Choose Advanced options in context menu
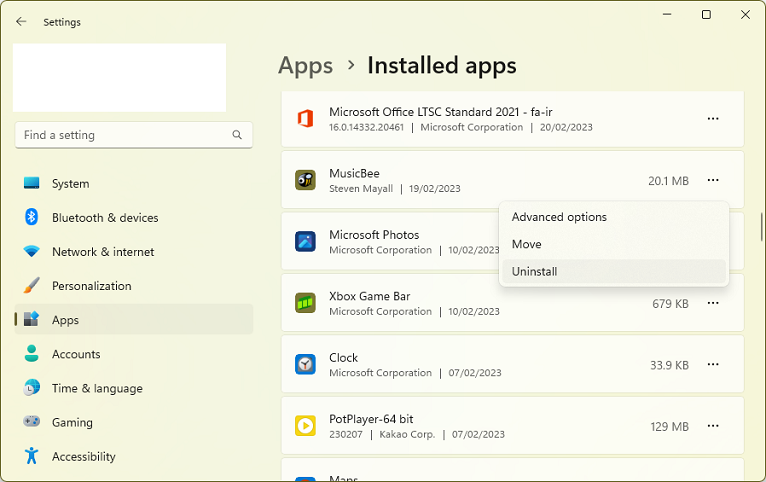 (614, 217)
